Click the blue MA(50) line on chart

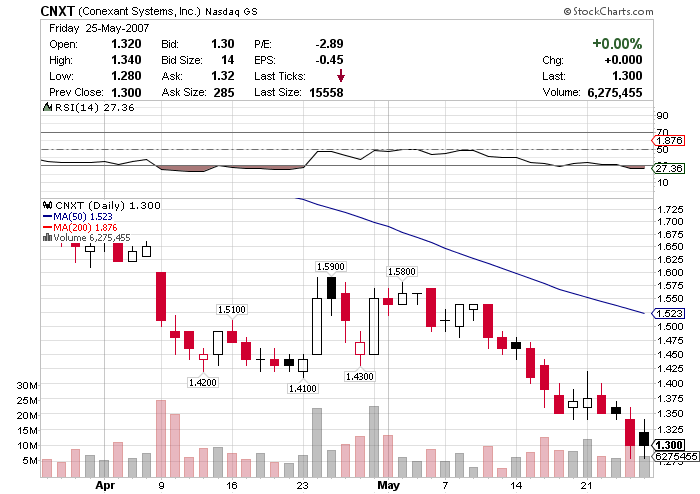click(x=469, y=257)
